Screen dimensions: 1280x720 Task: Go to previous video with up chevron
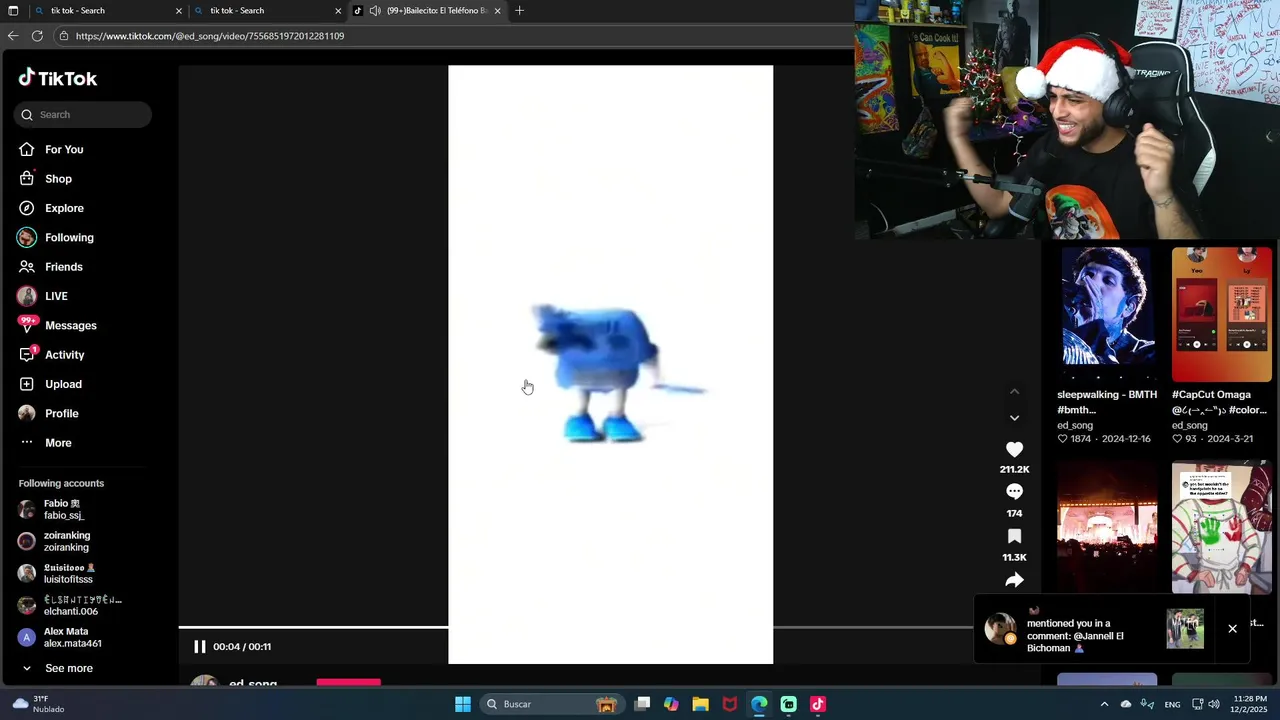coord(1014,392)
